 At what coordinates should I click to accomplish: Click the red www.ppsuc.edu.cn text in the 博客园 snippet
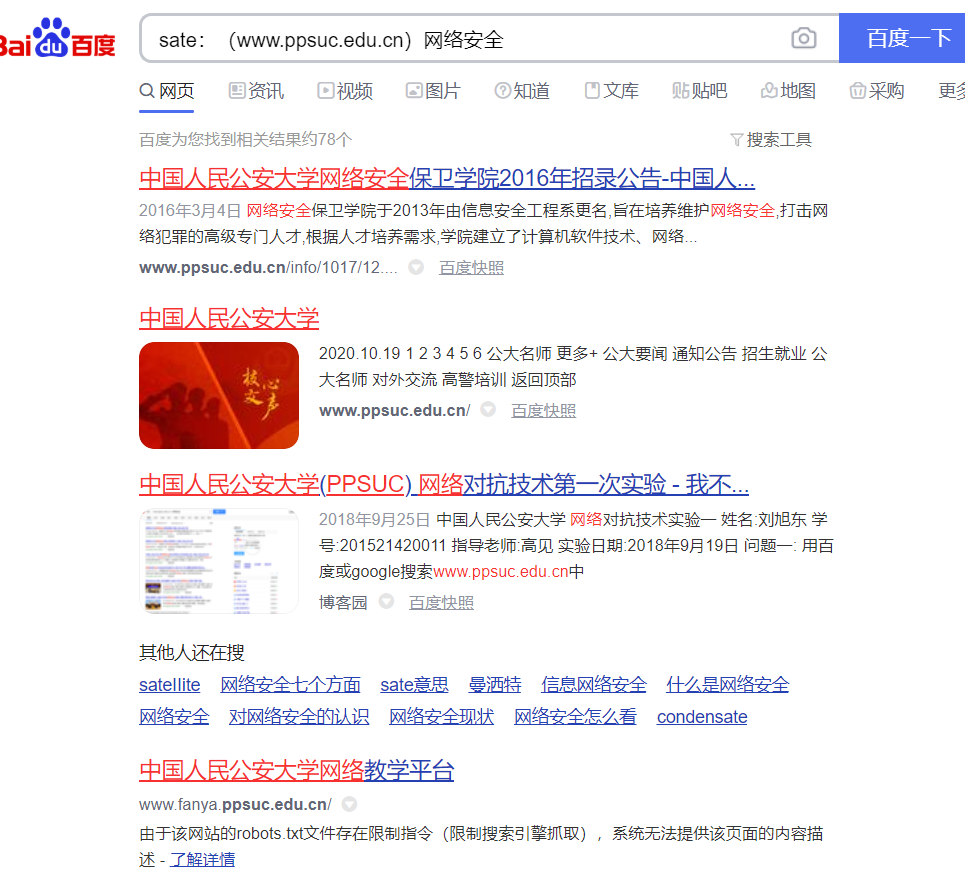coord(501,572)
